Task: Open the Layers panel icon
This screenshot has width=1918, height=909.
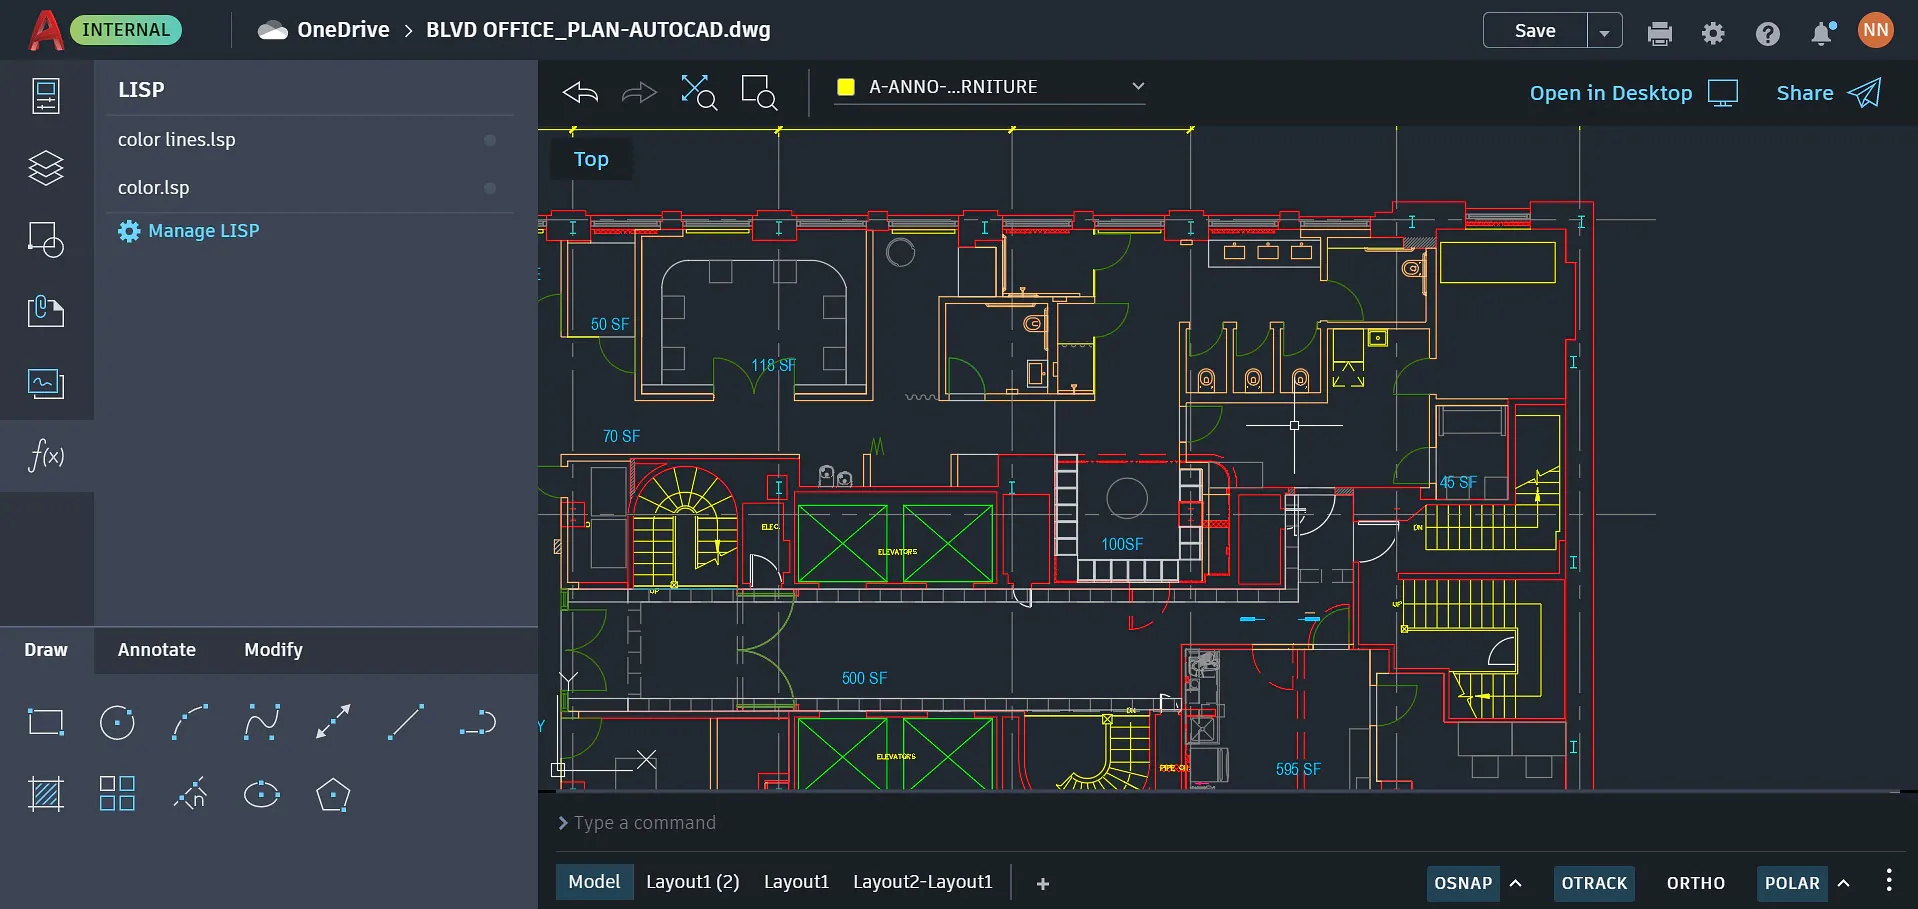Action: (x=45, y=168)
